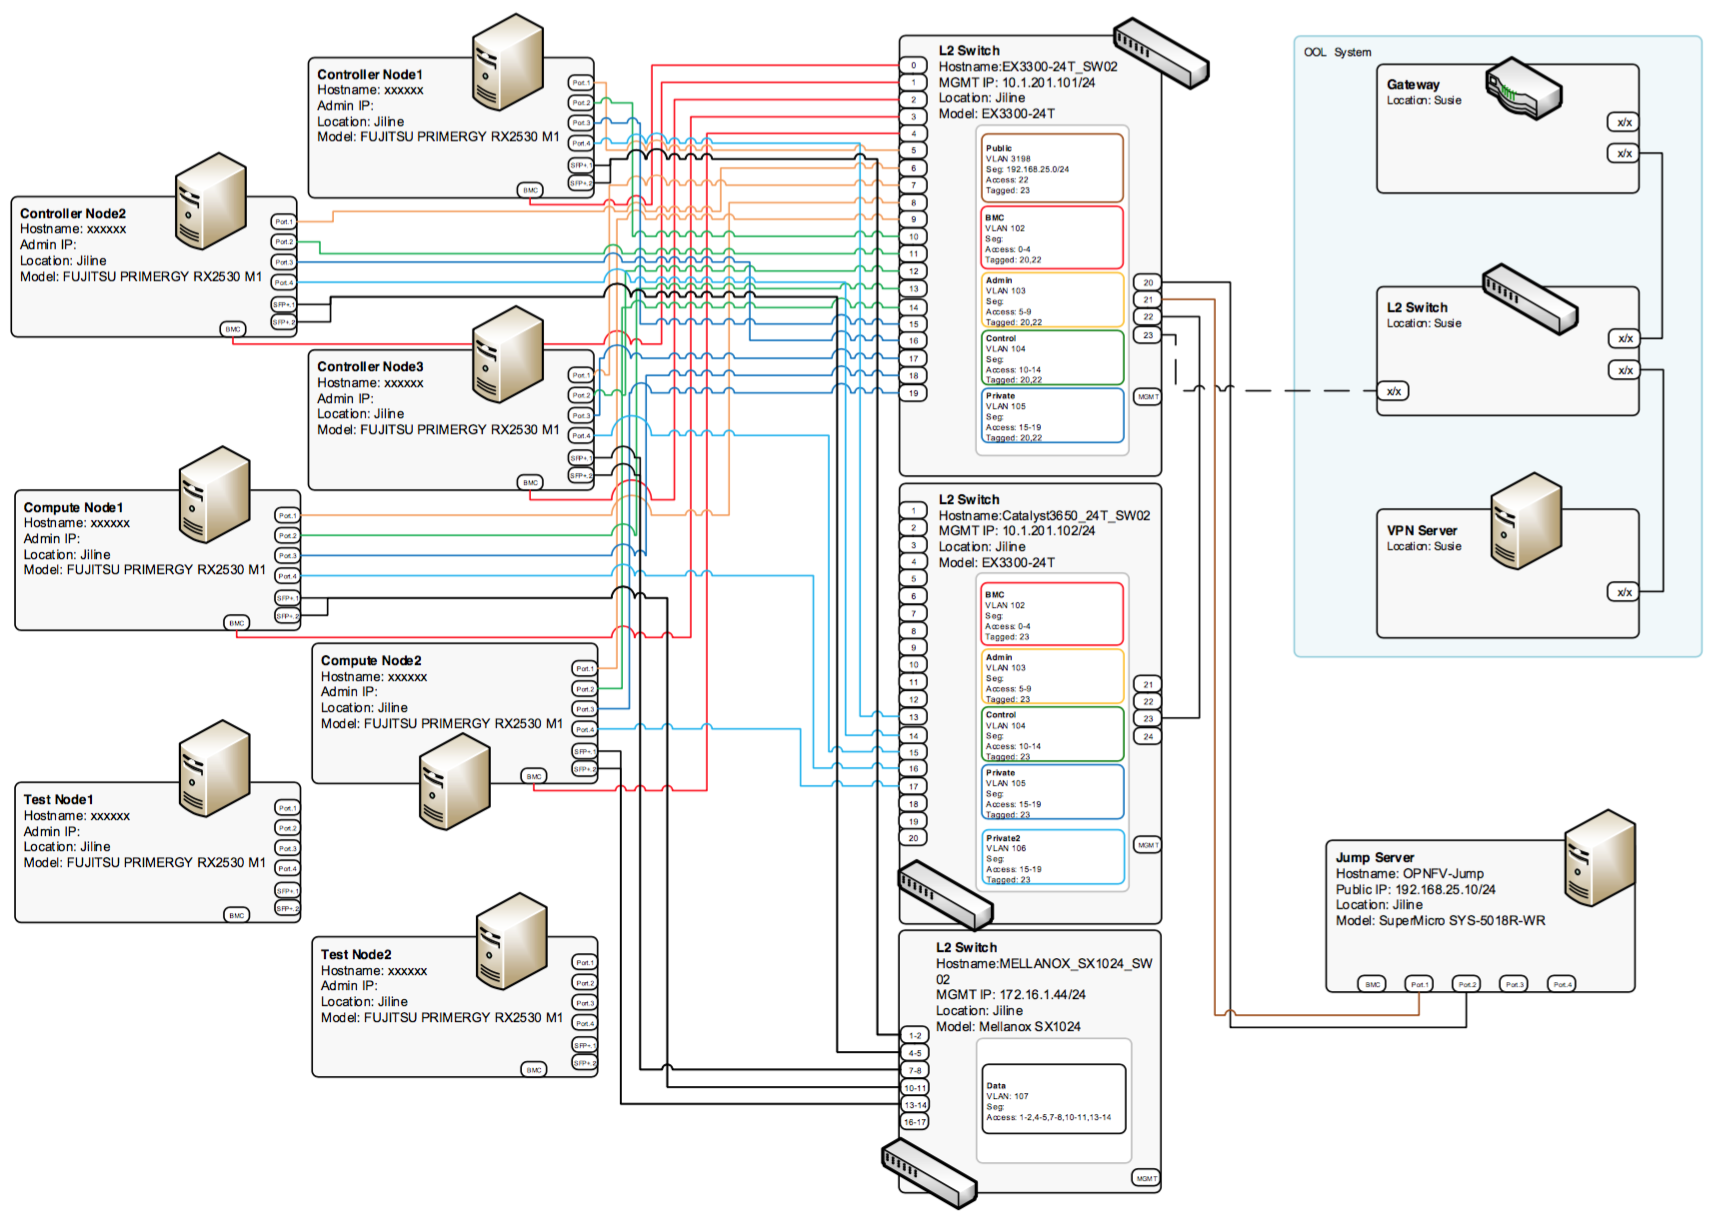Click the Controller Node1 server icon
This screenshot has width=1732, height=1230.
[507, 61]
